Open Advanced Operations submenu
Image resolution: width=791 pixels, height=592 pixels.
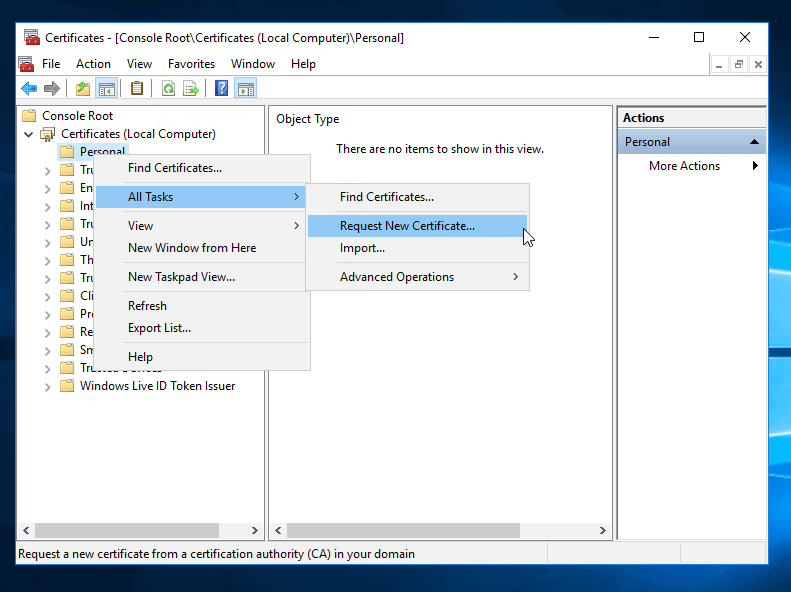coord(417,277)
